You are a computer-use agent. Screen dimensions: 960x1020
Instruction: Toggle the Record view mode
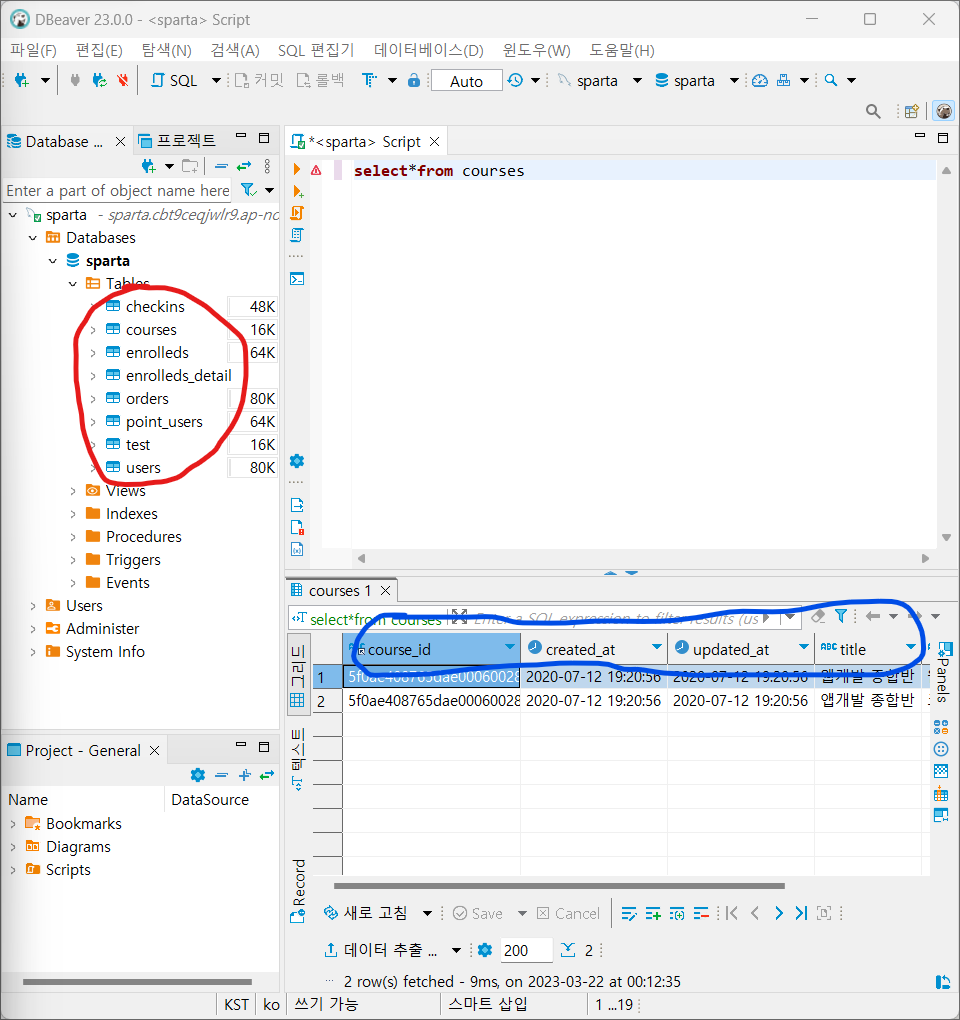click(297, 891)
